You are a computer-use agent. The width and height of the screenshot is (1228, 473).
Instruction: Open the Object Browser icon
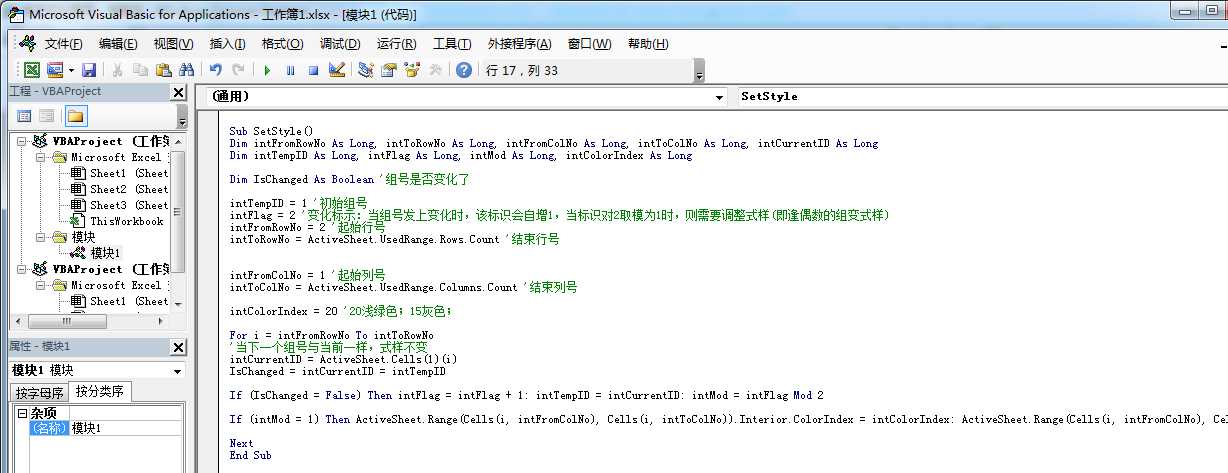pos(412,70)
